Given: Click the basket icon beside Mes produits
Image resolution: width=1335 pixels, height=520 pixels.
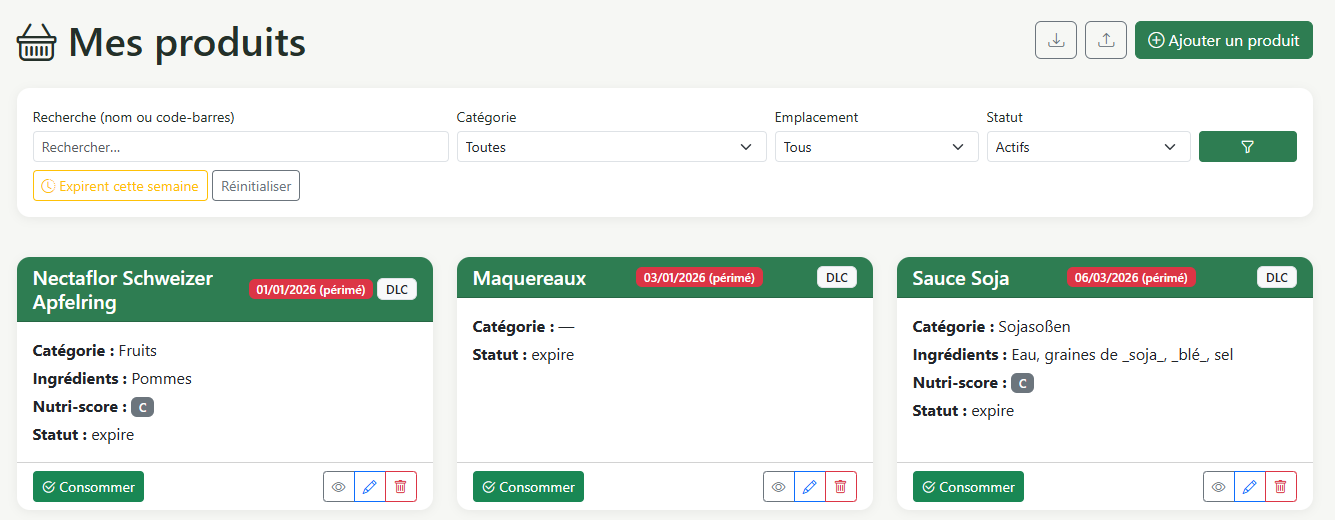Looking at the screenshot, I should pos(38,42).
